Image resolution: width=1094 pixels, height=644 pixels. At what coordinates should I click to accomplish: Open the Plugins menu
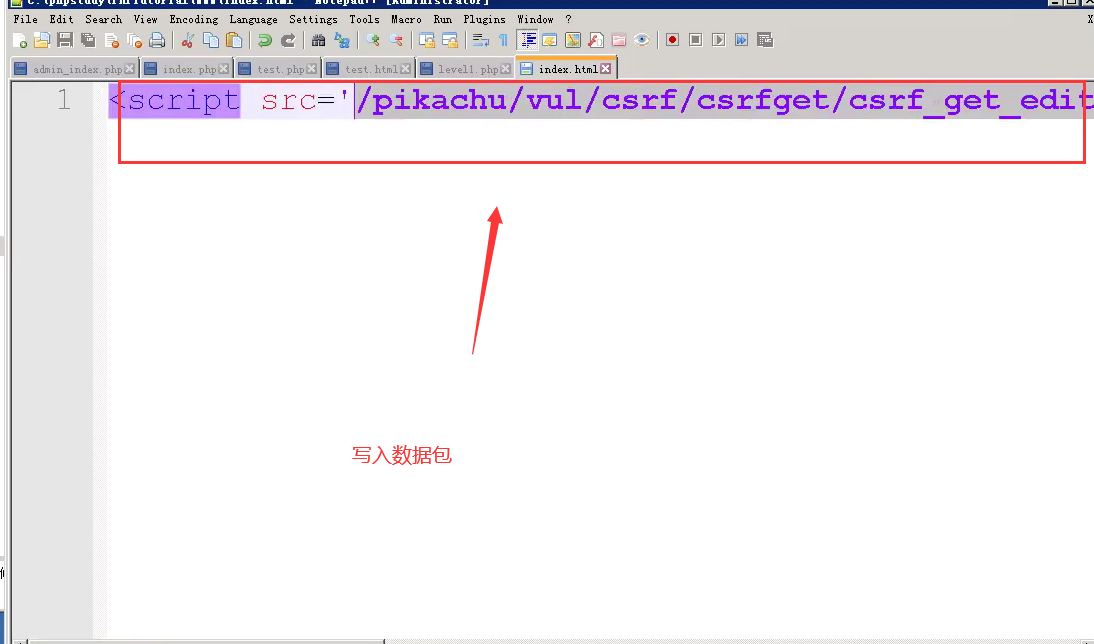coord(484,20)
